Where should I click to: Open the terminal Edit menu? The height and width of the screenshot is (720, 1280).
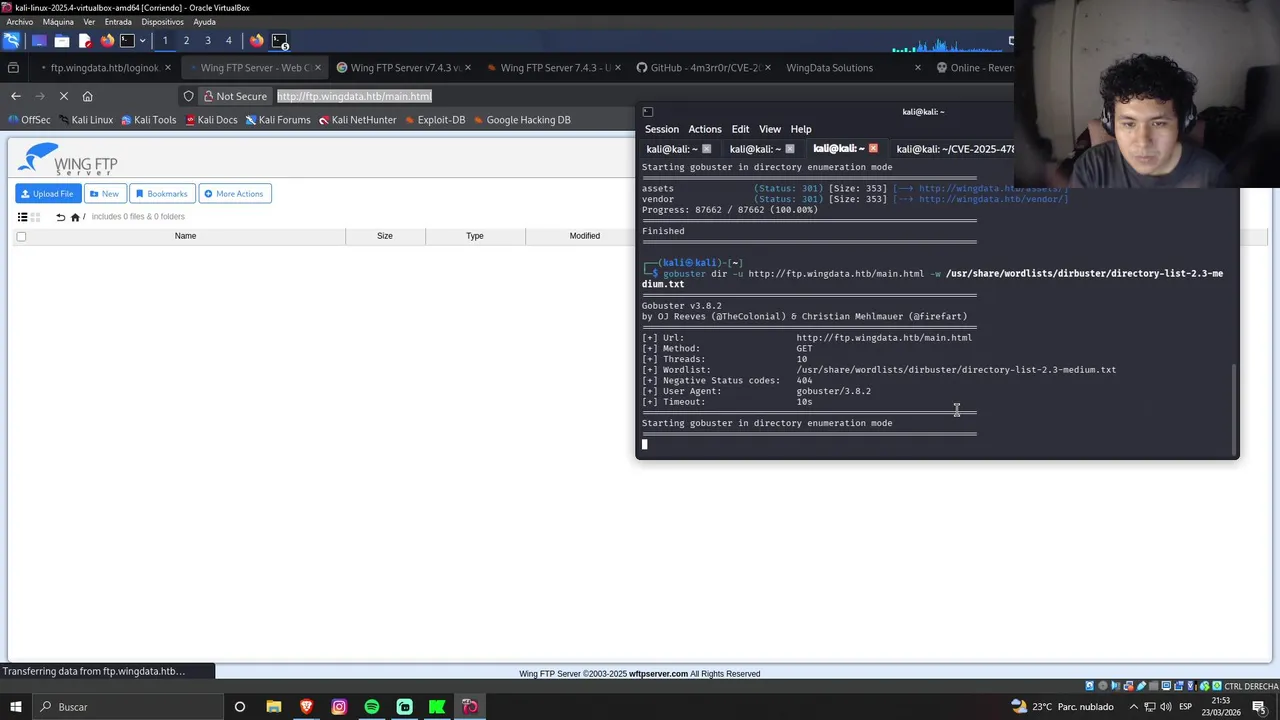pyautogui.click(x=740, y=129)
